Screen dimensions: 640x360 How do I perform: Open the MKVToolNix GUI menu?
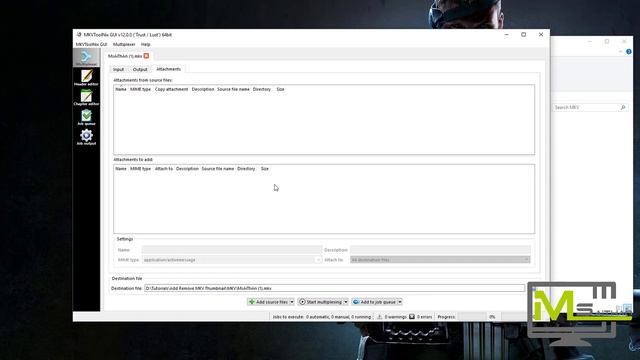tap(91, 44)
